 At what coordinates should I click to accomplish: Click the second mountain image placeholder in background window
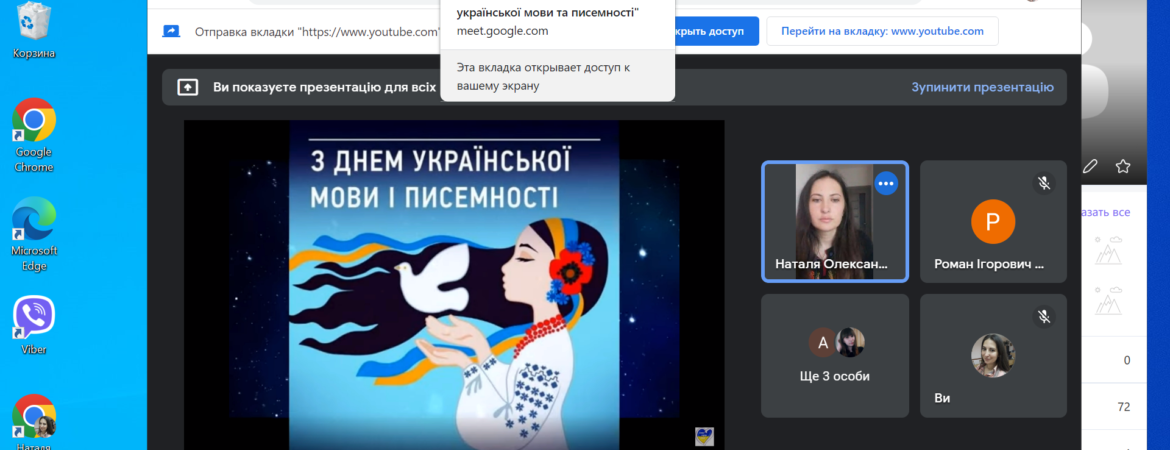(1109, 301)
